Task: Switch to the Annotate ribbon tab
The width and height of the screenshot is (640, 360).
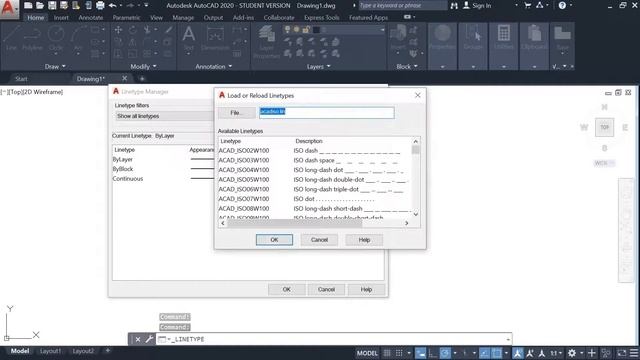Action: coord(91,18)
